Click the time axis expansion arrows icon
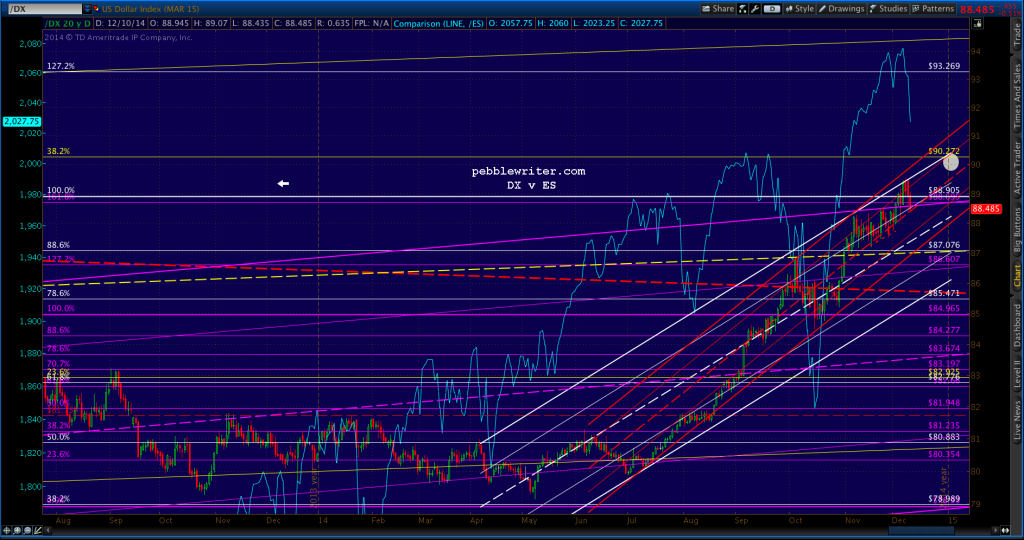Viewport: 1024px width, 540px height. coord(1005,530)
